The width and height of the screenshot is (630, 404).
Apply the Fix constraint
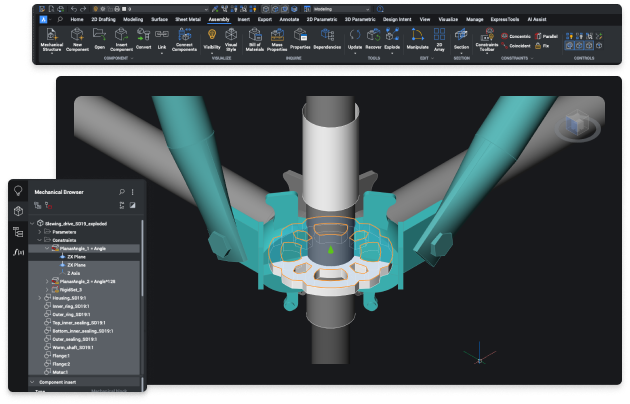coord(542,46)
